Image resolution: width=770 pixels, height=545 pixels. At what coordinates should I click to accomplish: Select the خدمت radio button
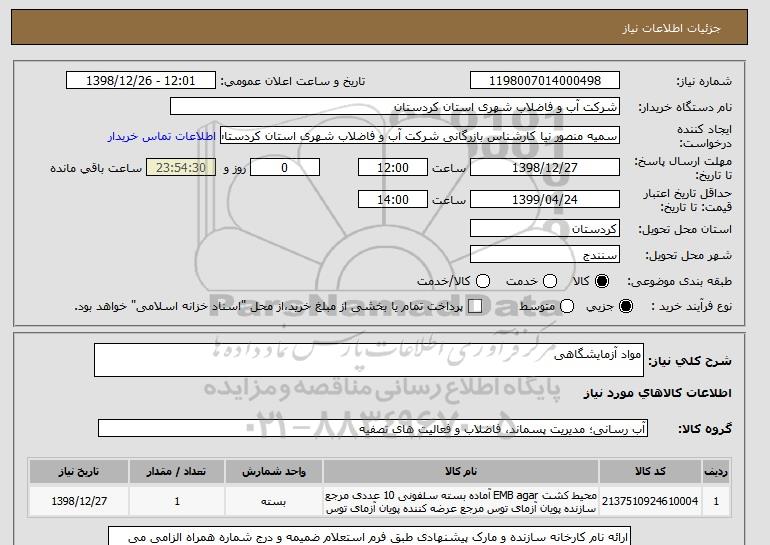[x=550, y=281]
